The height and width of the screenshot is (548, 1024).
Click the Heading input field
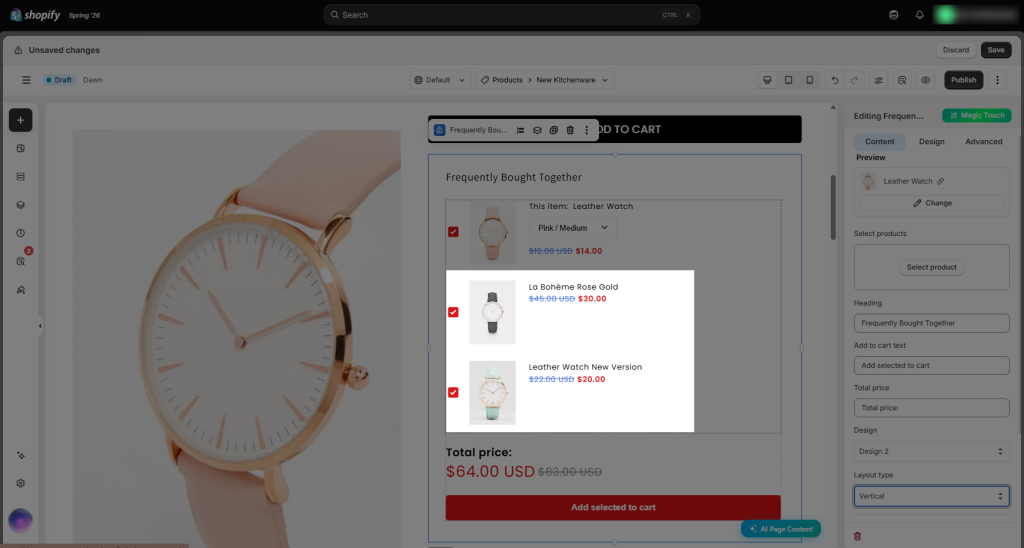[931, 323]
